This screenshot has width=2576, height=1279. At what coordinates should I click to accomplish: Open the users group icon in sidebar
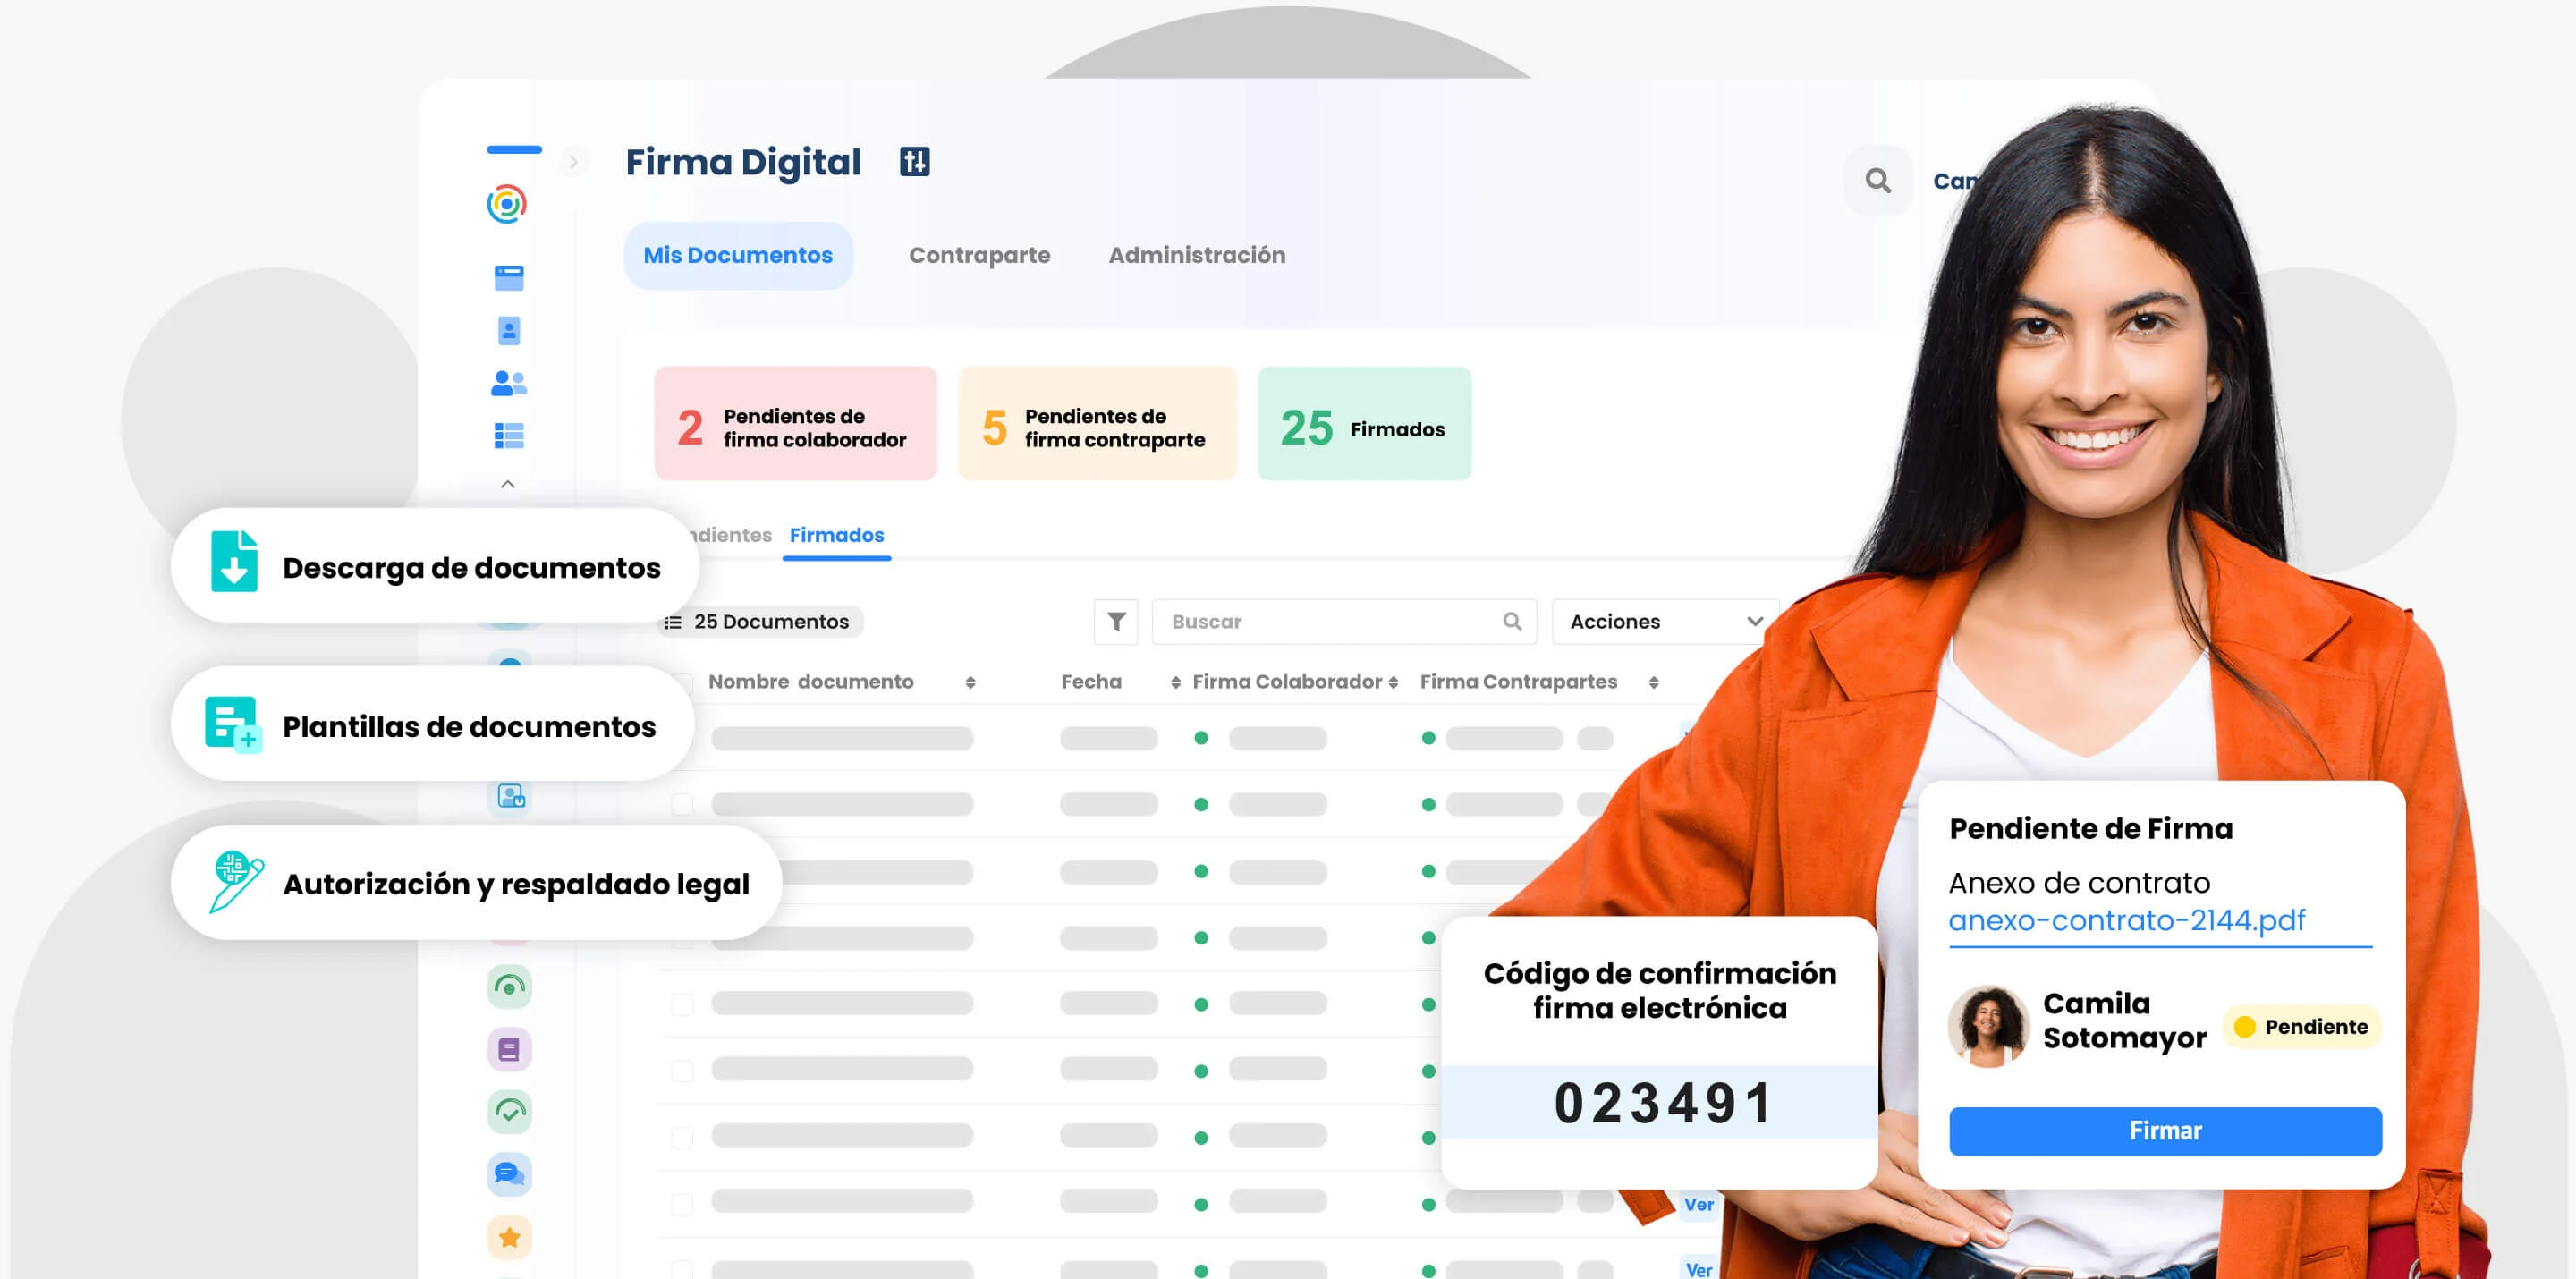coord(509,383)
